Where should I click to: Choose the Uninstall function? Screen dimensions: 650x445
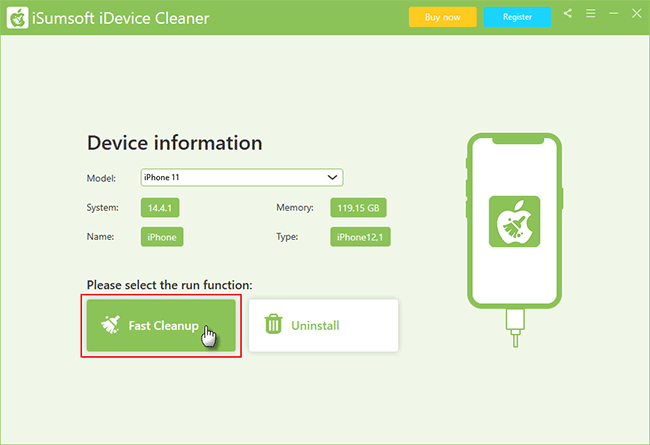[x=323, y=326]
